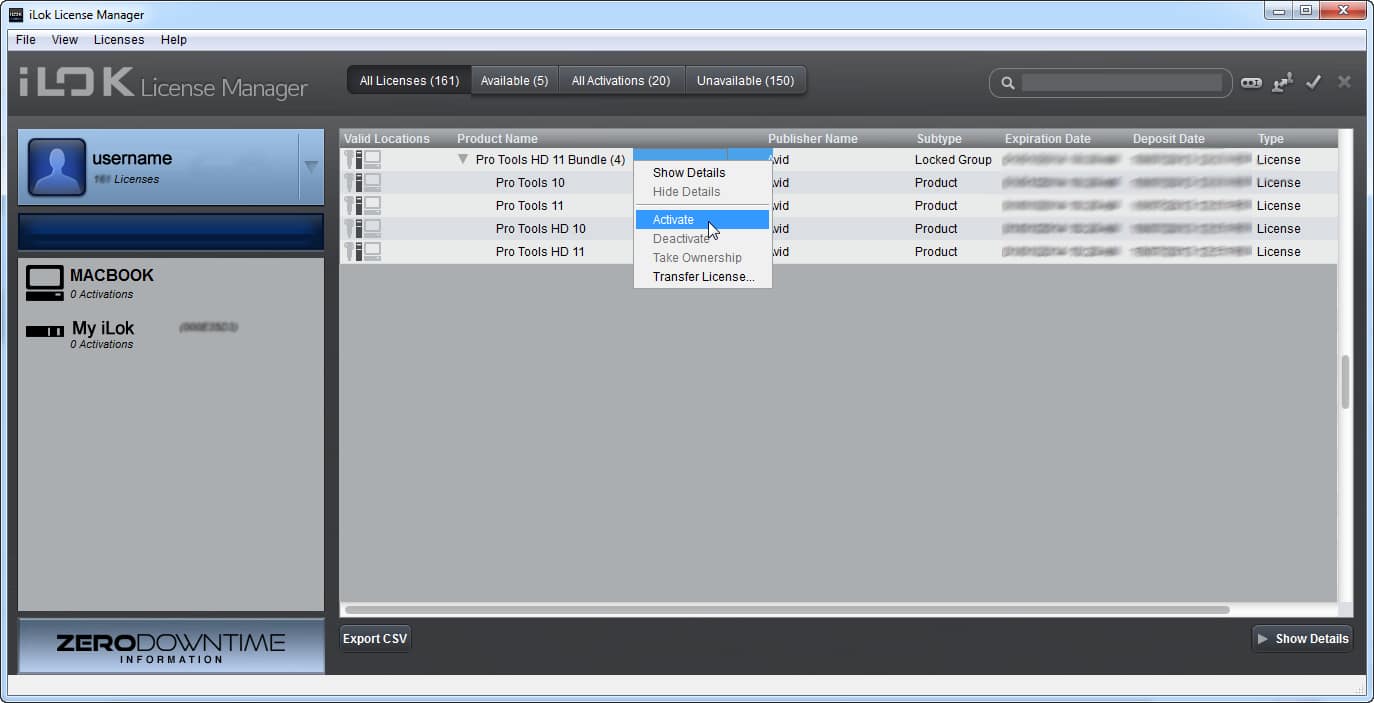The image size is (1374, 703).
Task: Click the username avatar icon
Action: click(56, 167)
